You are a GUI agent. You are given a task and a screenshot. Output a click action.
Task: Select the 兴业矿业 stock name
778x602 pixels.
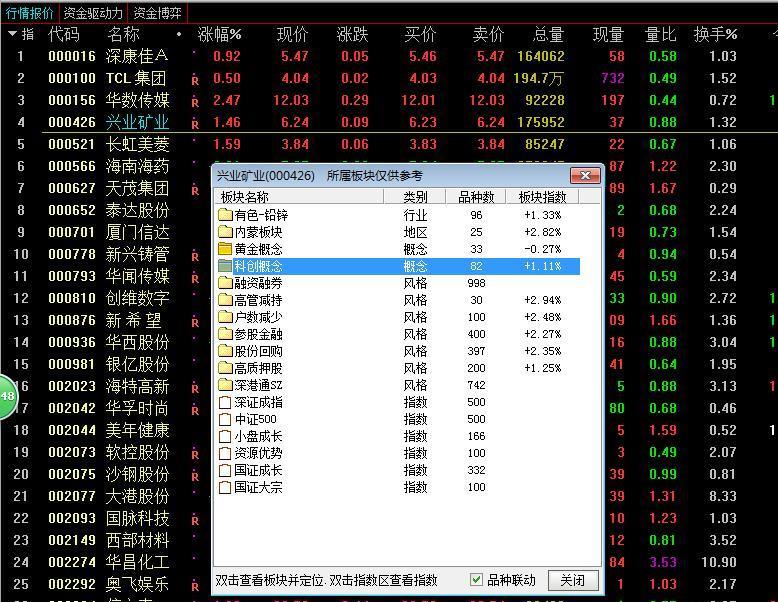[137, 122]
